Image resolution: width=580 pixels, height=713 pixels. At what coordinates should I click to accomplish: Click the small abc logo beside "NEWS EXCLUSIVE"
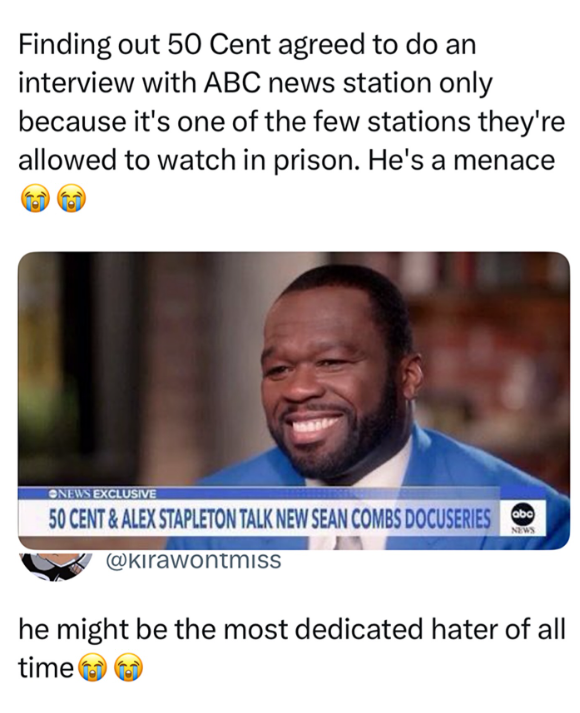coord(51,493)
